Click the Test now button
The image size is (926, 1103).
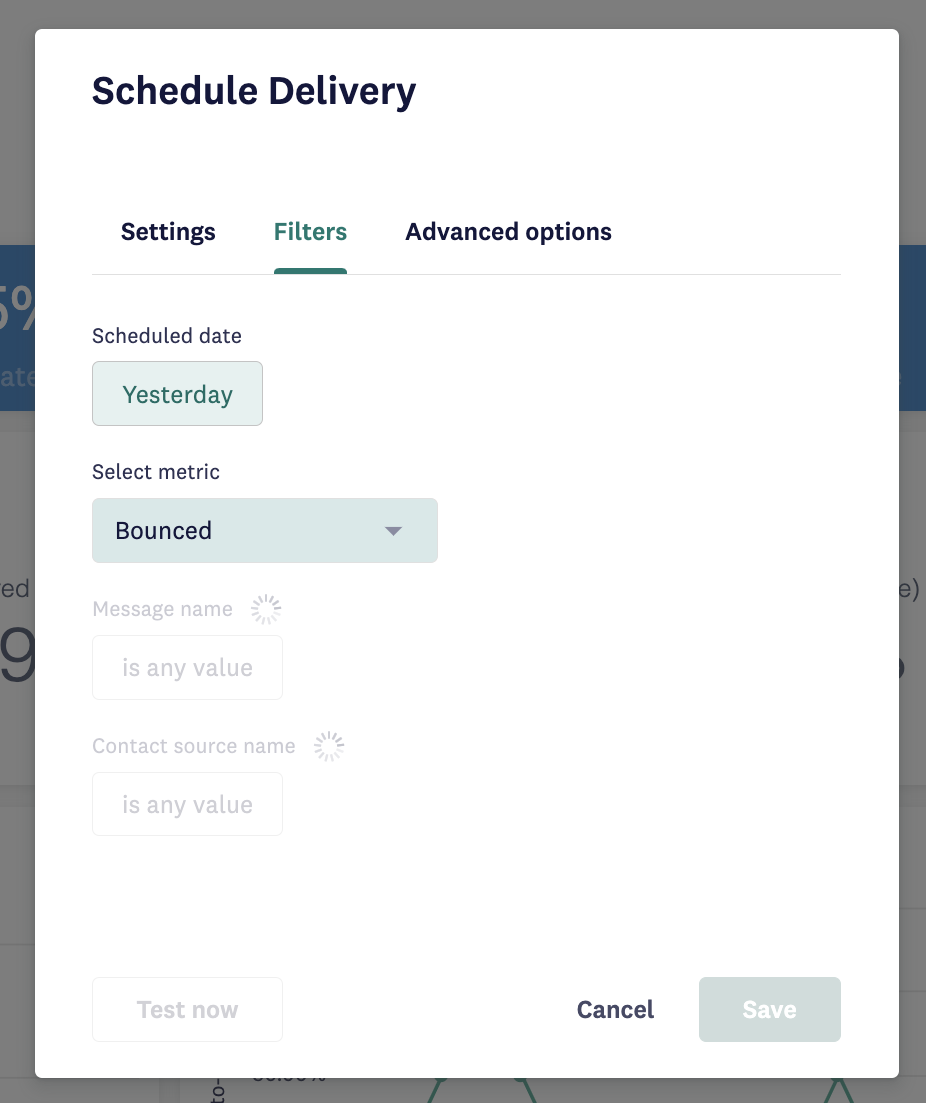coord(187,1009)
